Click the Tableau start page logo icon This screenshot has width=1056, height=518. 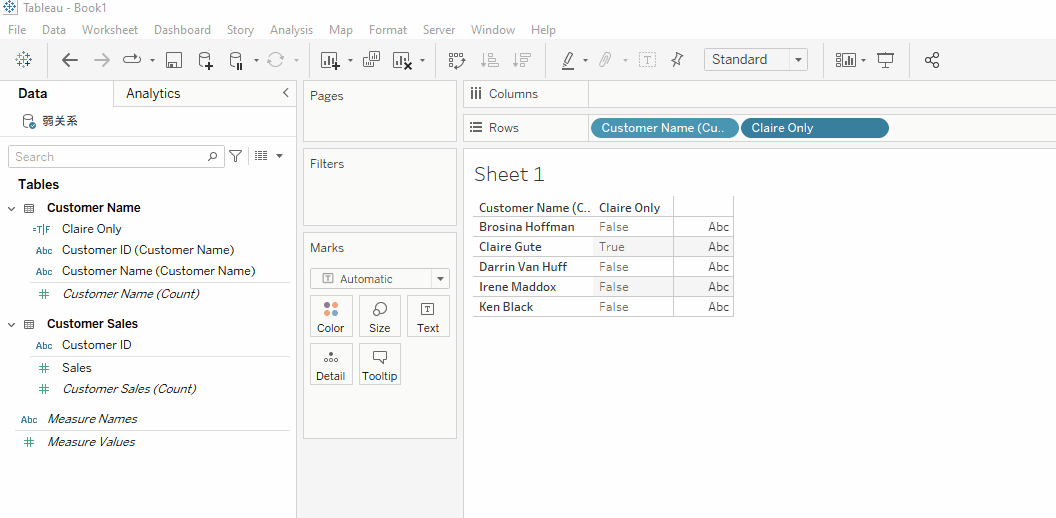pos(24,60)
